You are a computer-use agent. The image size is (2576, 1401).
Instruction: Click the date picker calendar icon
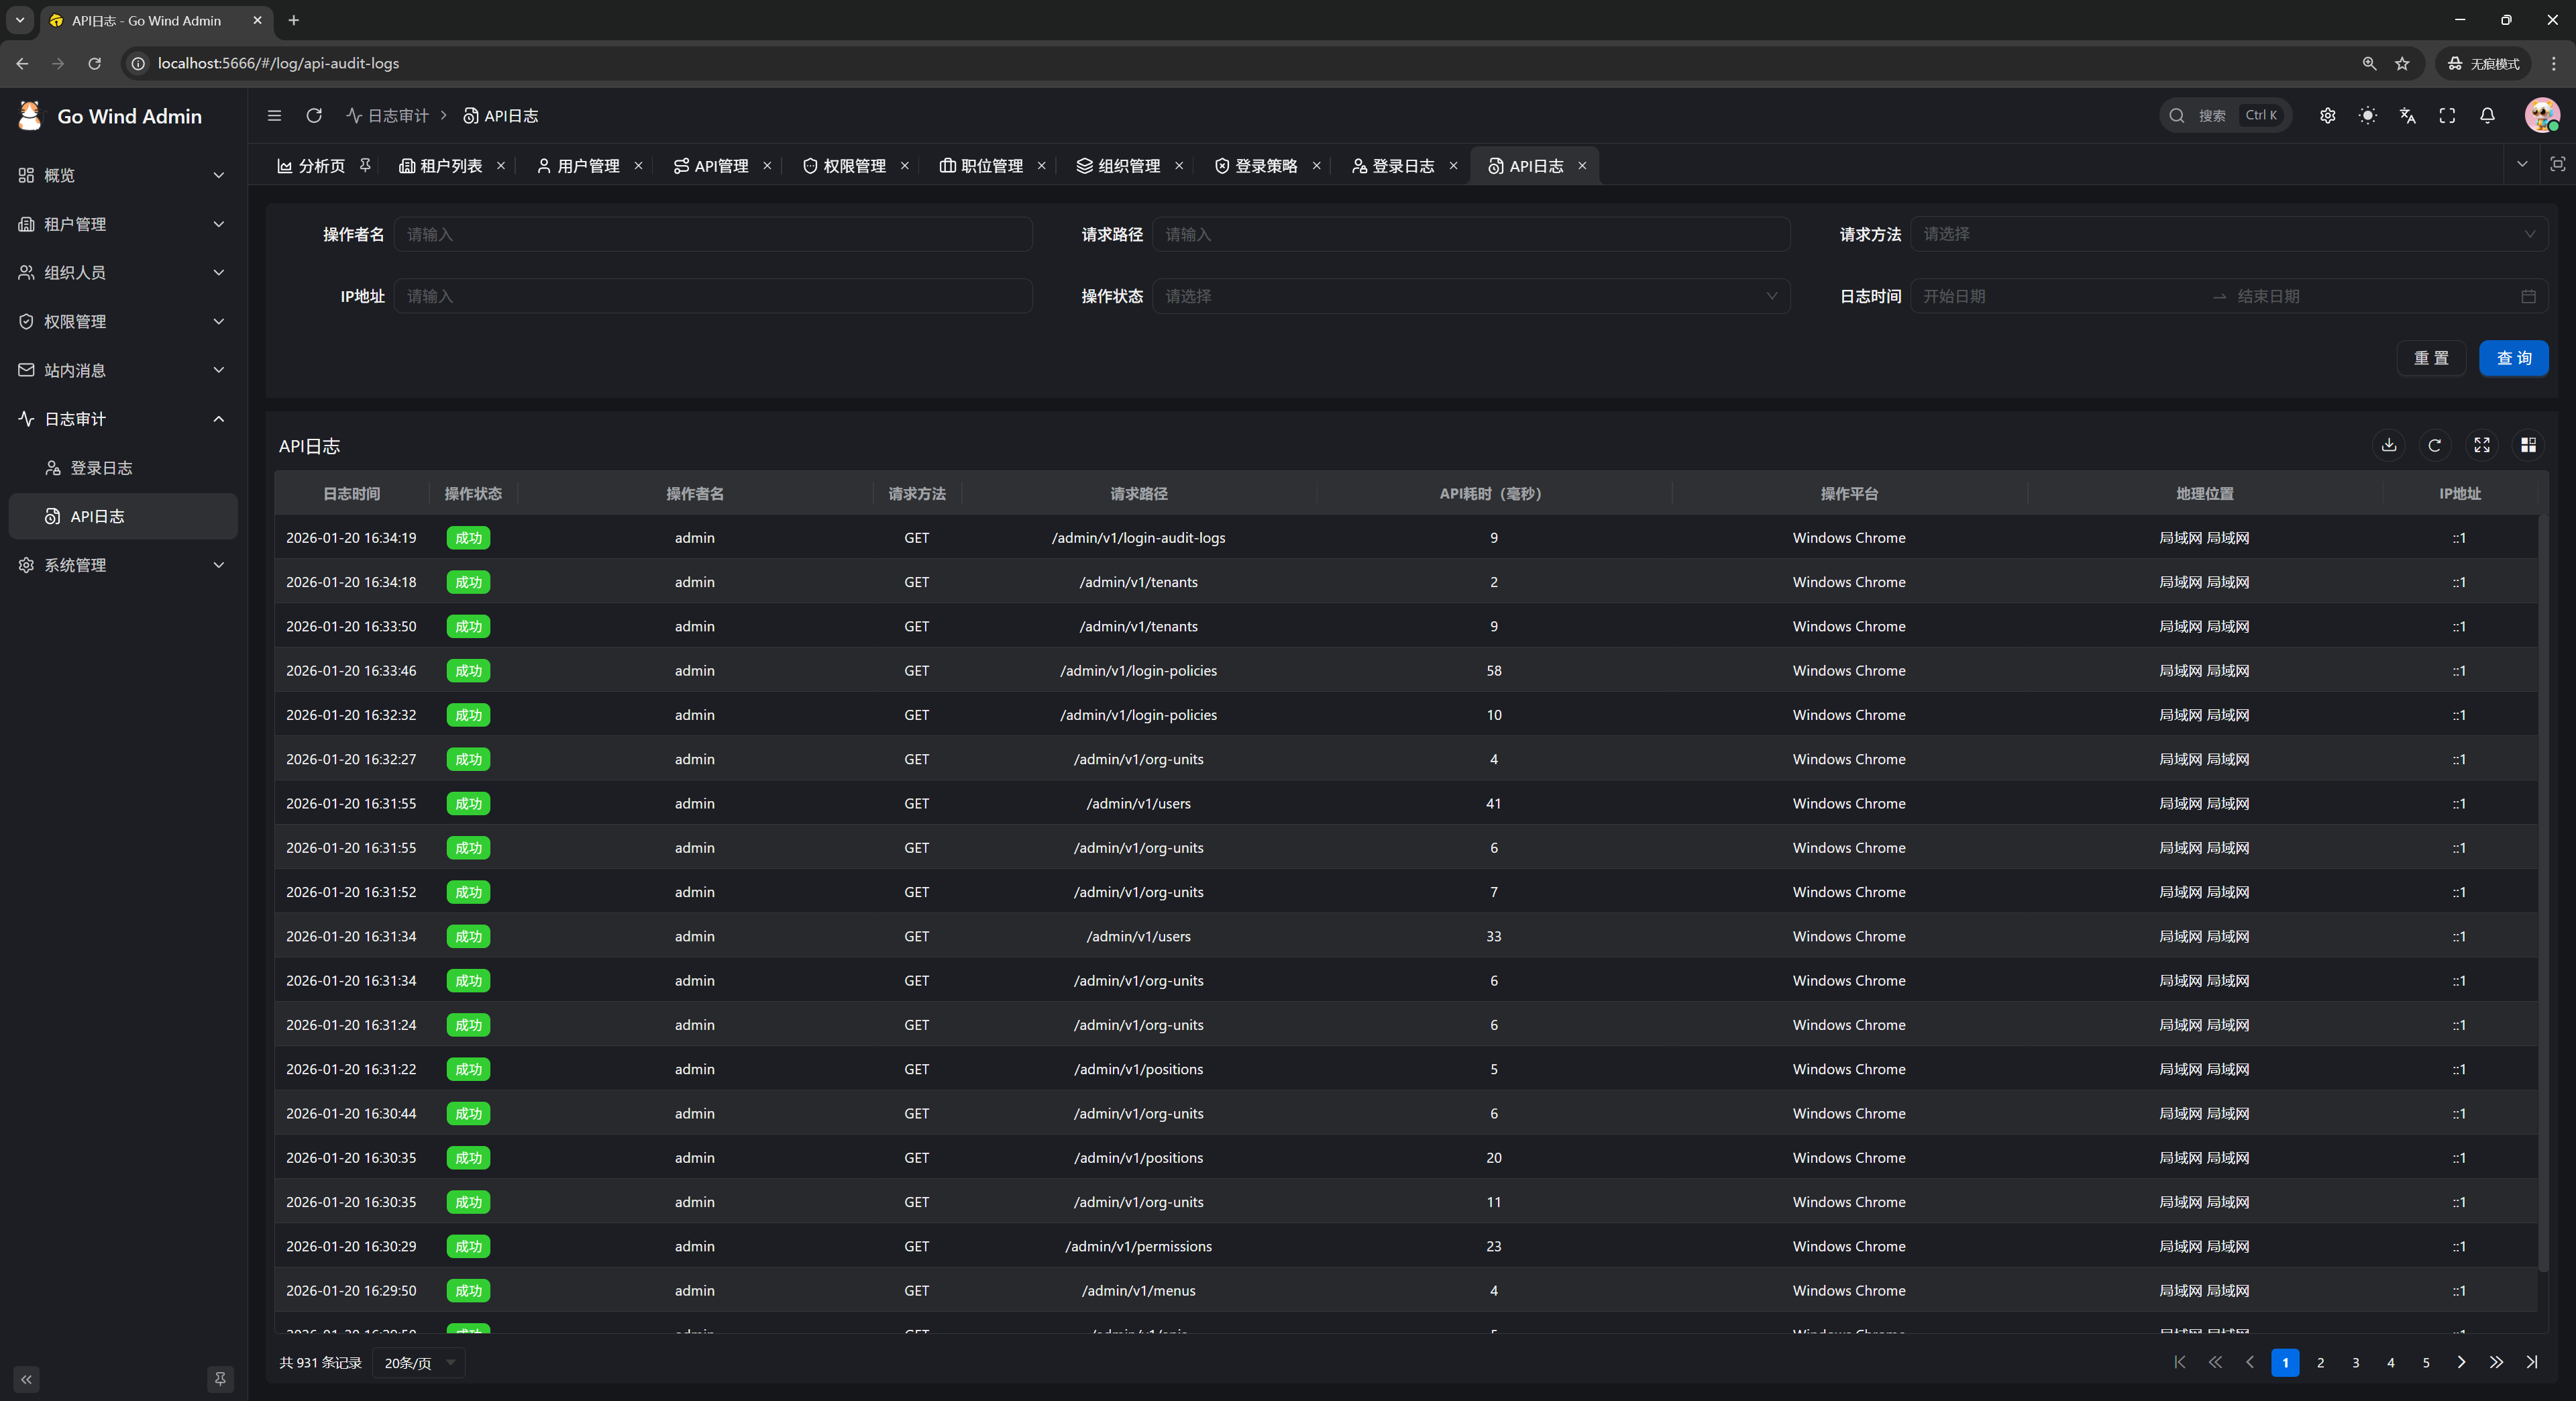click(x=2528, y=296)
